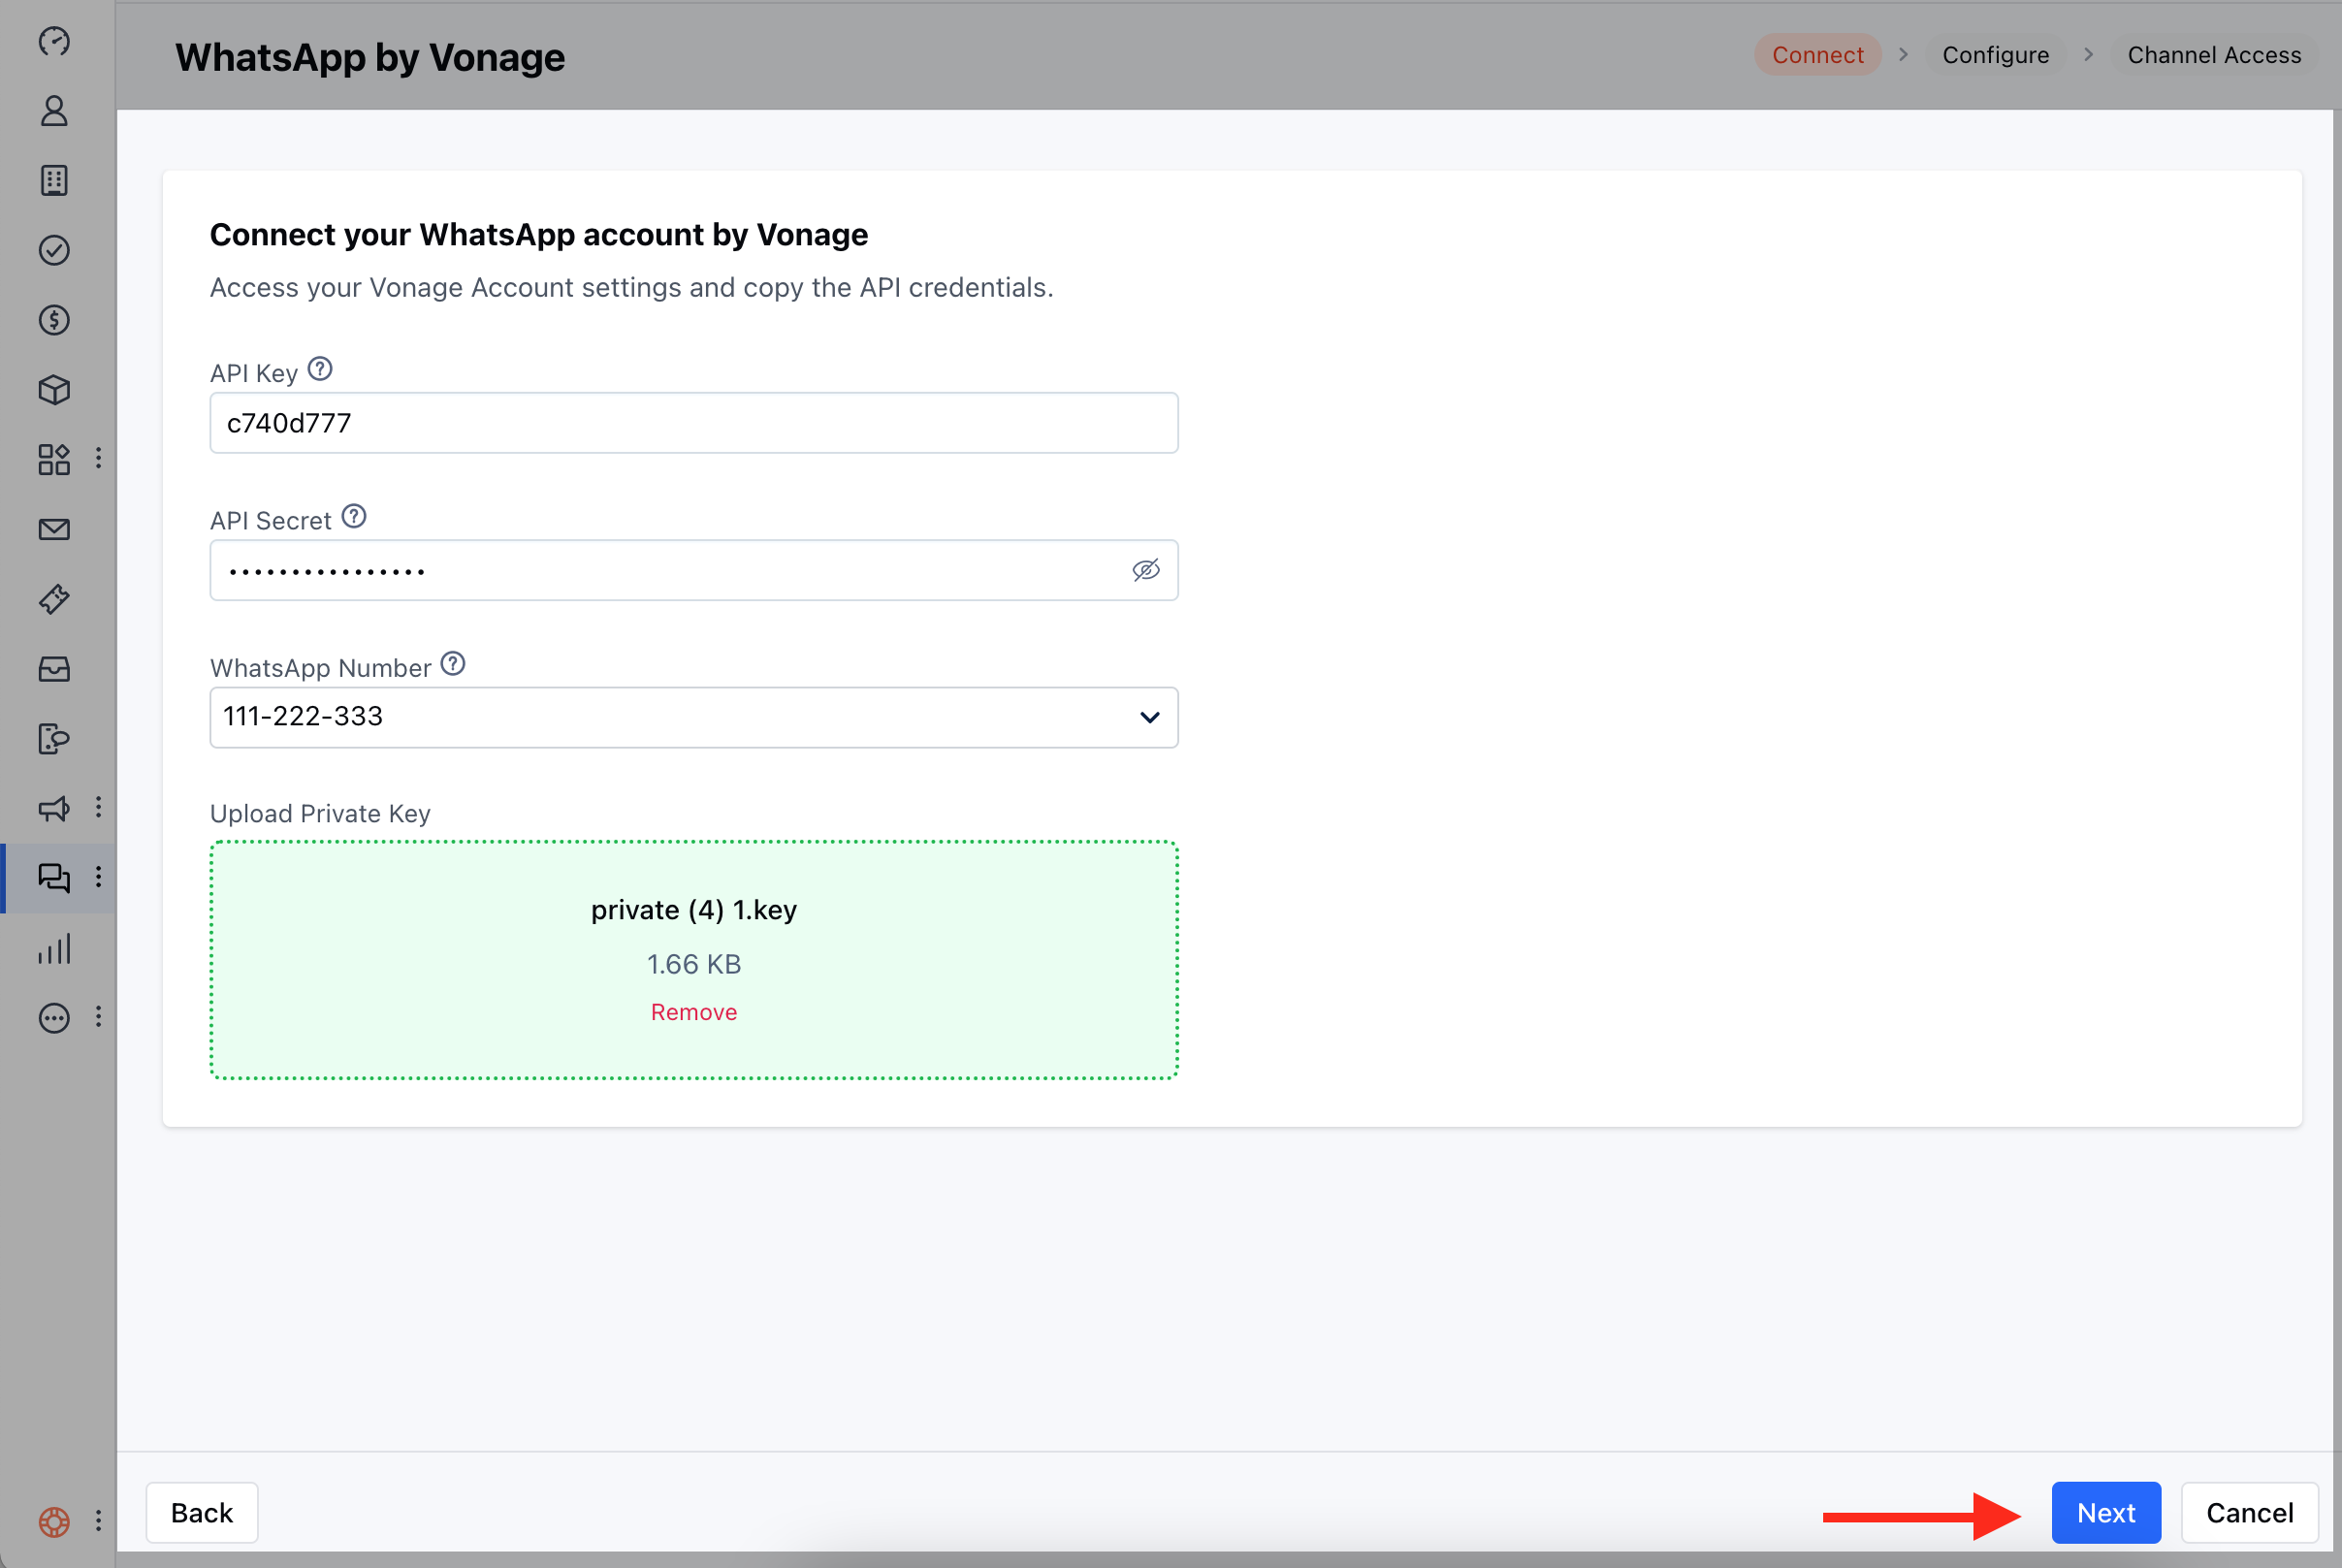Open the deals dollar icon in sidebar

(x=54, y=320)
